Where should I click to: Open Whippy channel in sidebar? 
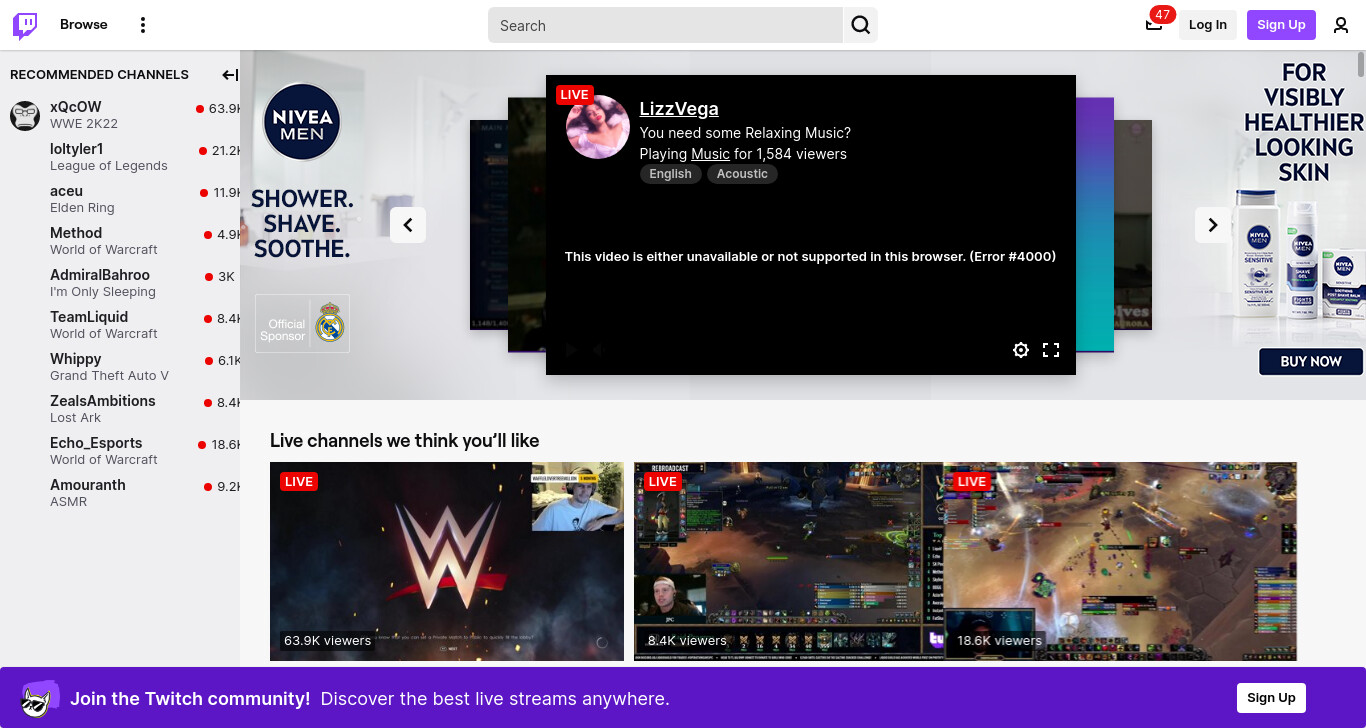[120, 367]
